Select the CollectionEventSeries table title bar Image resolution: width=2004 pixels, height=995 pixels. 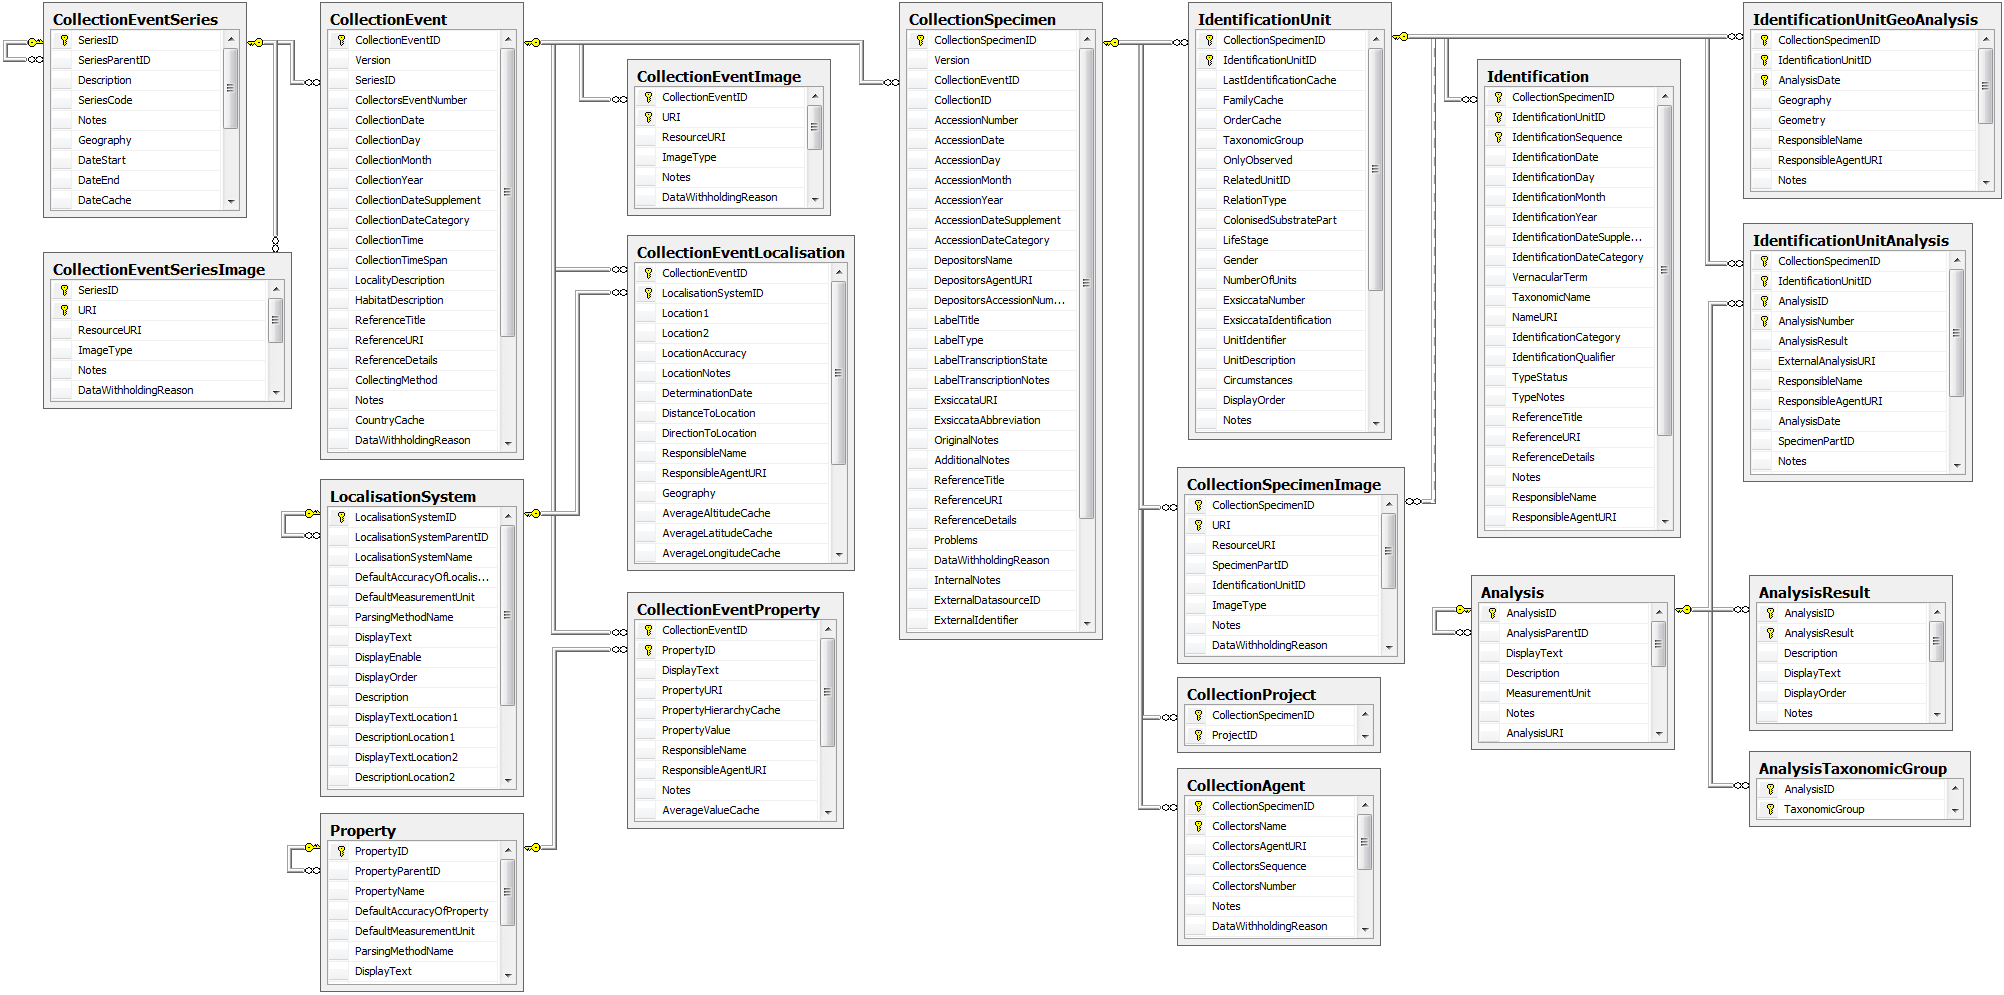(145, 19)
